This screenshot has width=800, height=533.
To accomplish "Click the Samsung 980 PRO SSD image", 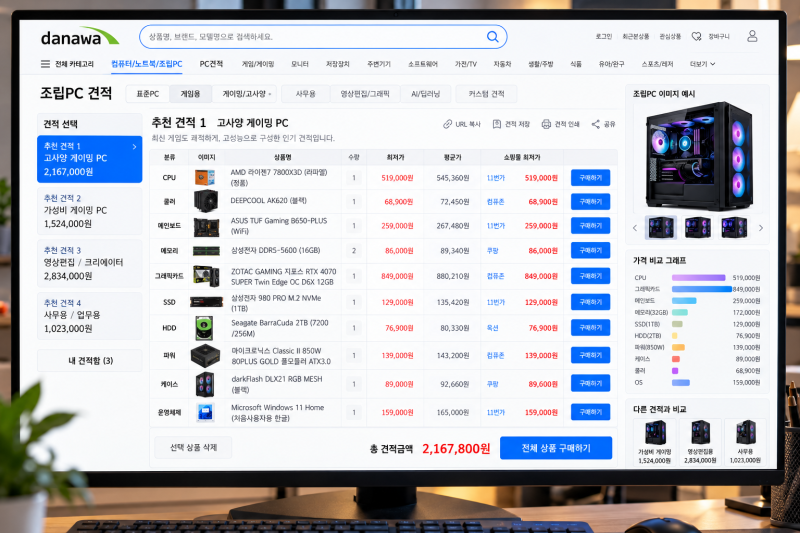I will click(206, 302).
